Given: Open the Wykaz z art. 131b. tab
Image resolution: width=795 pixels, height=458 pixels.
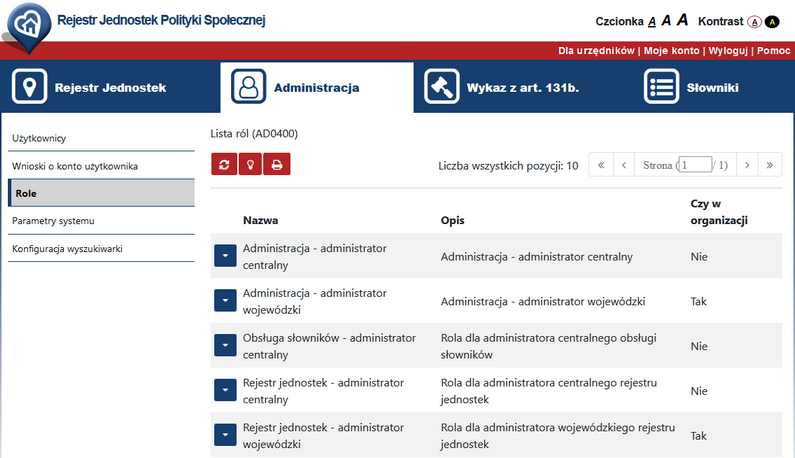Looking at the screenshot, I should (x=523, y=87).
